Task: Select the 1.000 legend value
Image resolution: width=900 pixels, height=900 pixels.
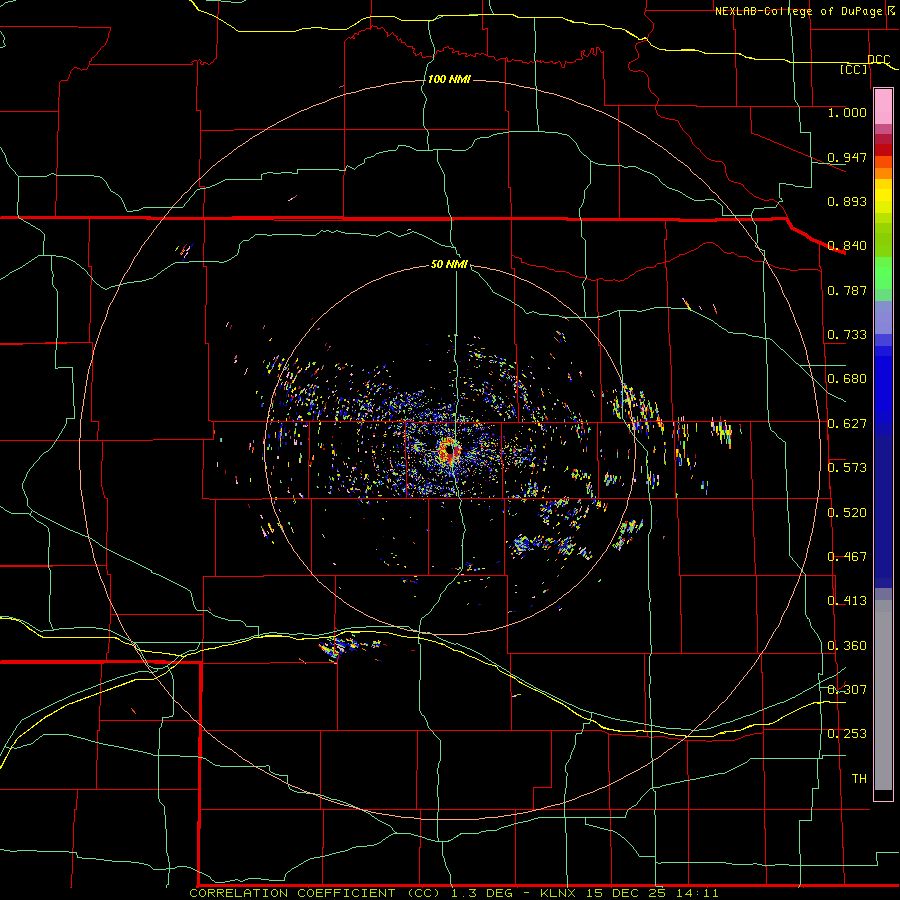Action: point(847,112)
